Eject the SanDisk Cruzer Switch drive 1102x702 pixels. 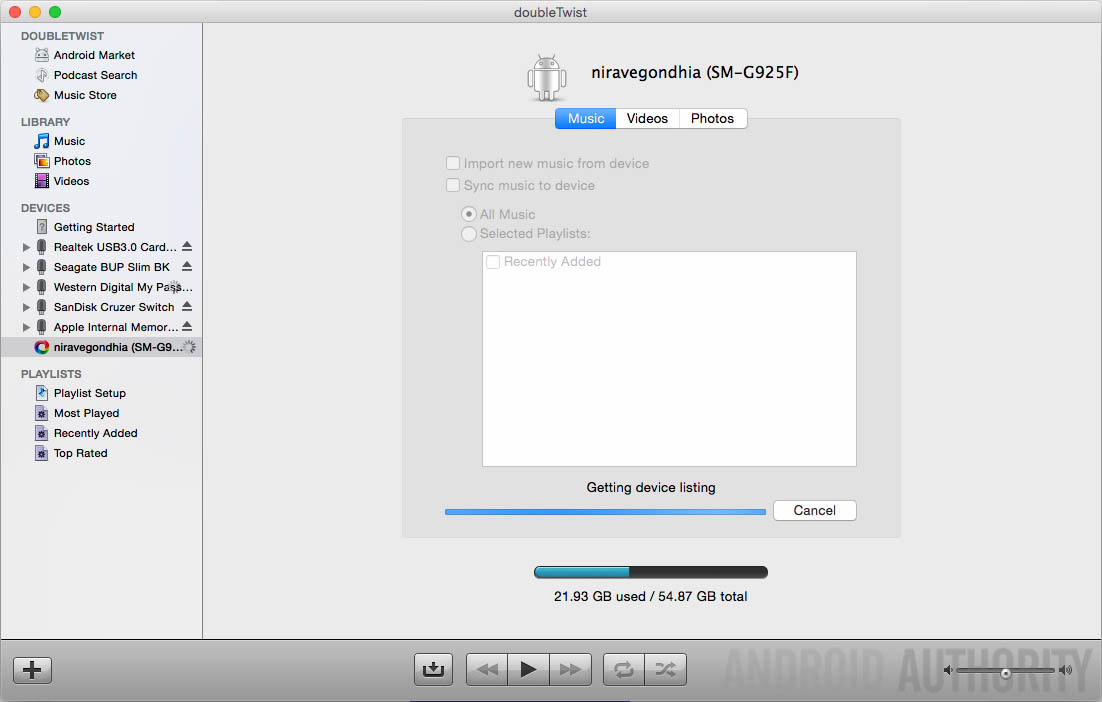tap(187, 306)
